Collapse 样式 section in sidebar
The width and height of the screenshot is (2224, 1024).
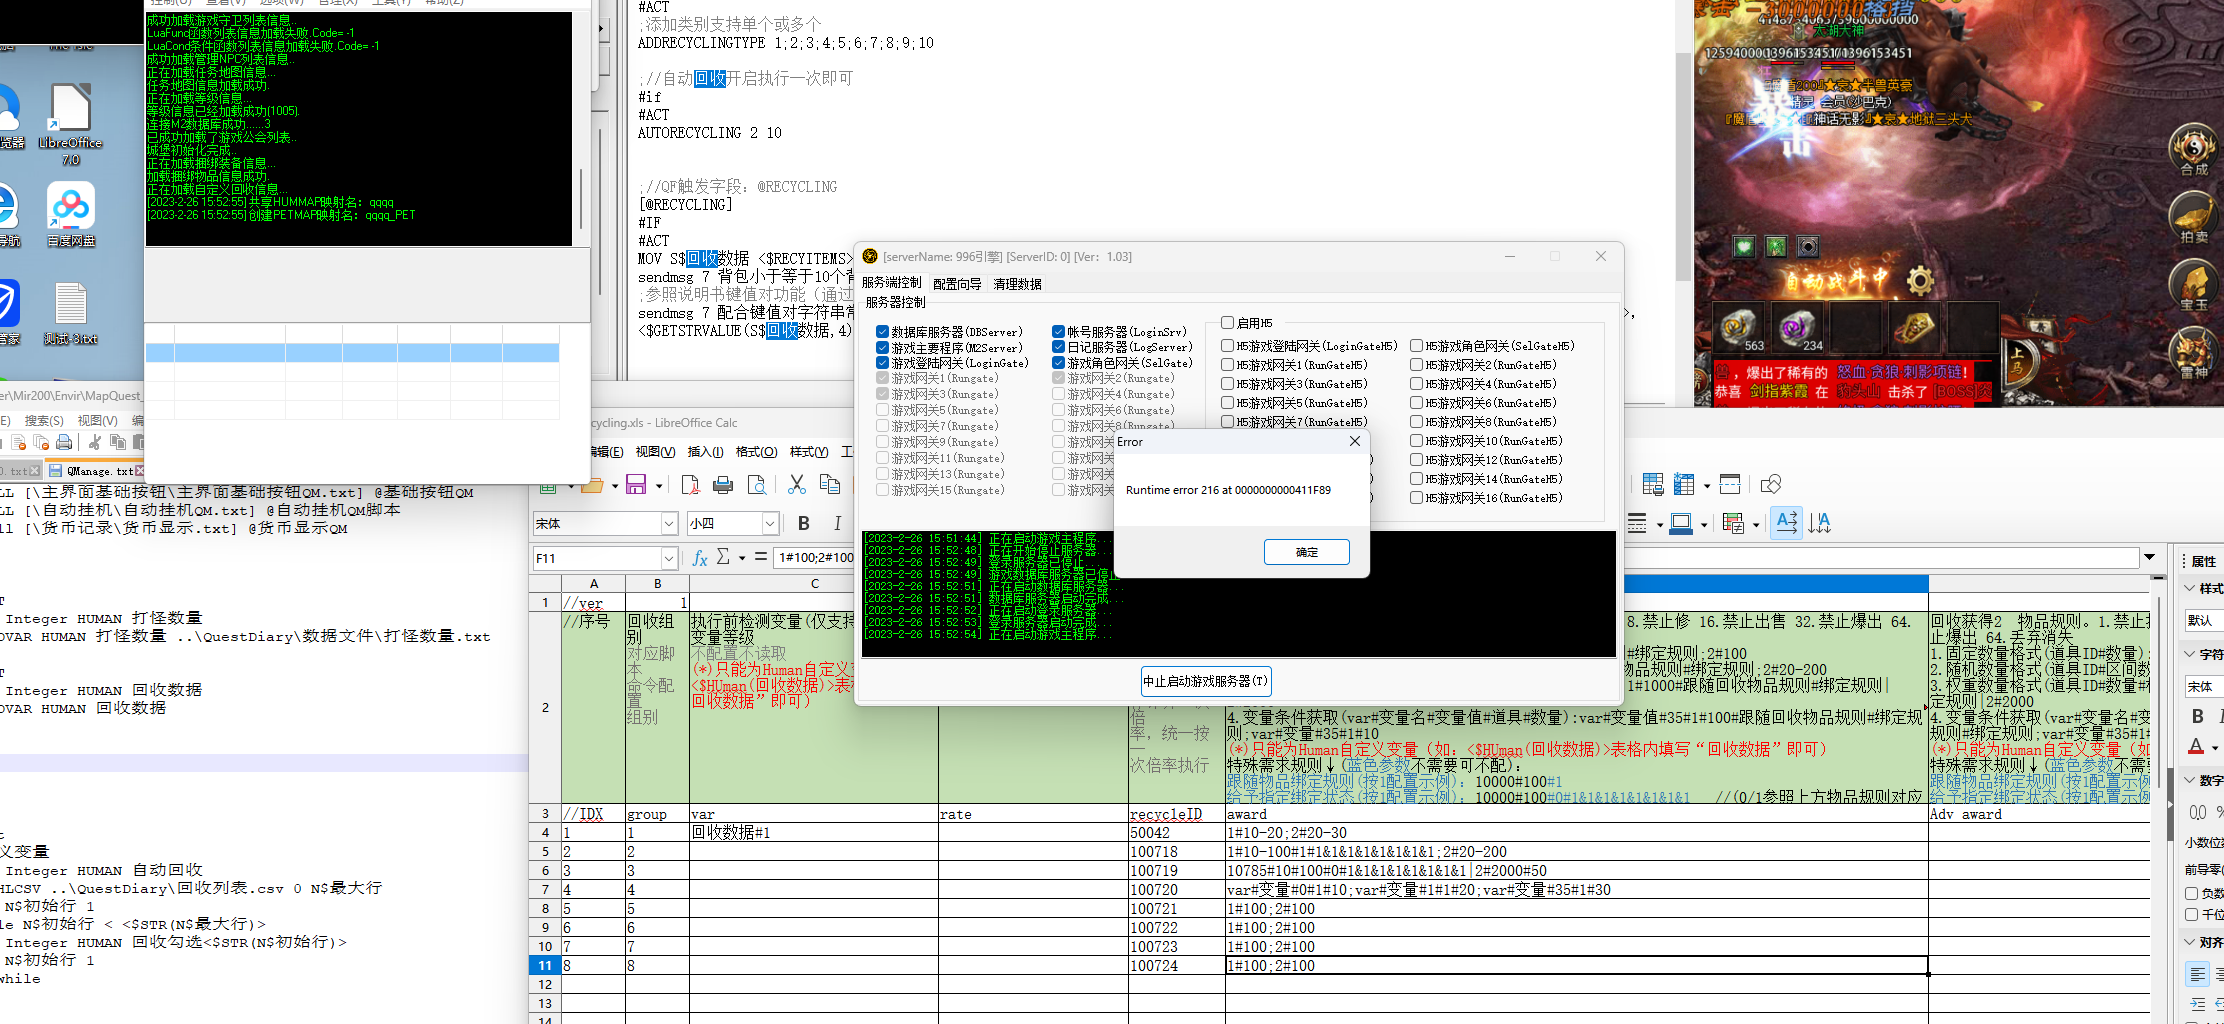coord(2190,588)
